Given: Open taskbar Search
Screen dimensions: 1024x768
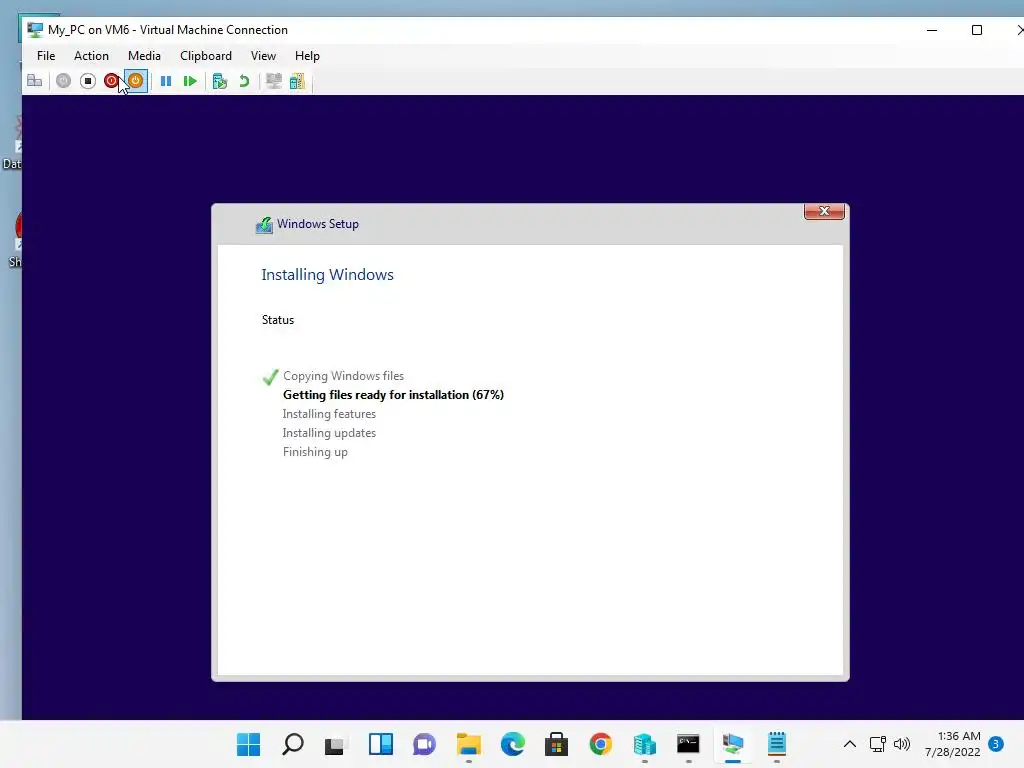Looking at the screenshot, I should pyautogui.click(x=293, y=744).
